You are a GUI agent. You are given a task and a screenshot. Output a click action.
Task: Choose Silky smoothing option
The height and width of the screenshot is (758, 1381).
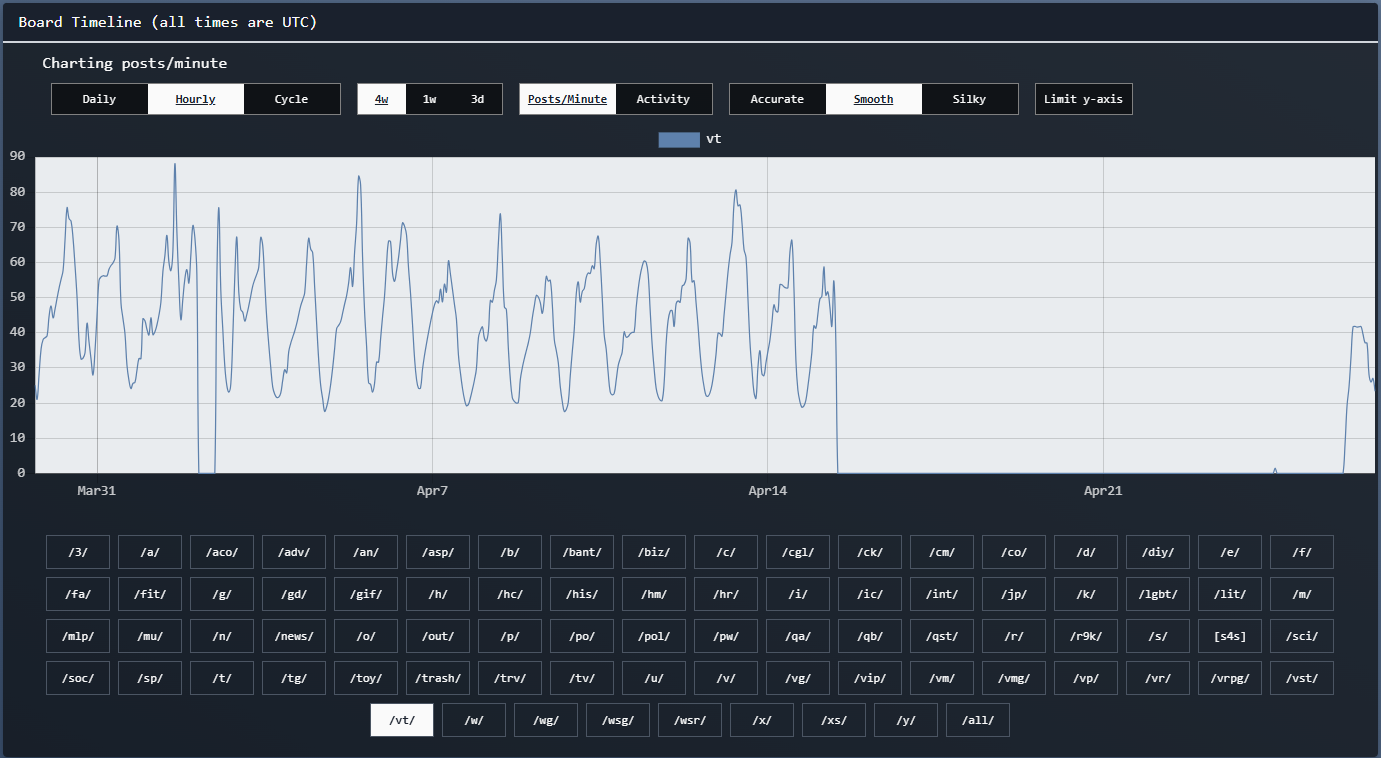tap(969, 99)
